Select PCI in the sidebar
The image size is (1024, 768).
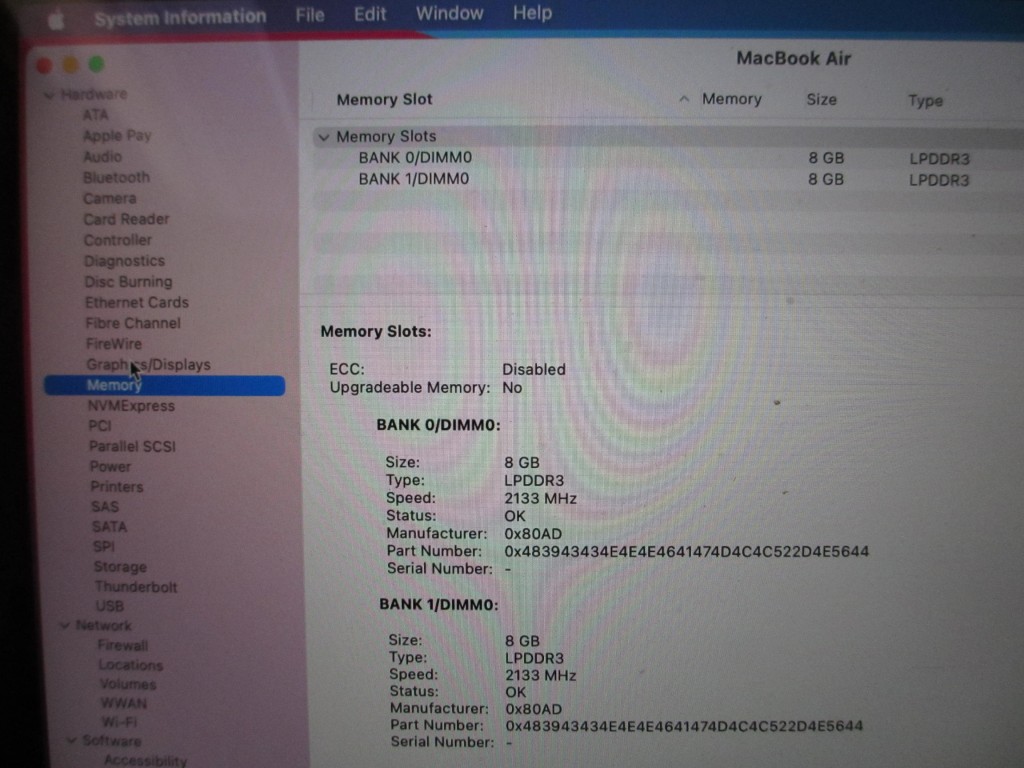click(100, 426)
